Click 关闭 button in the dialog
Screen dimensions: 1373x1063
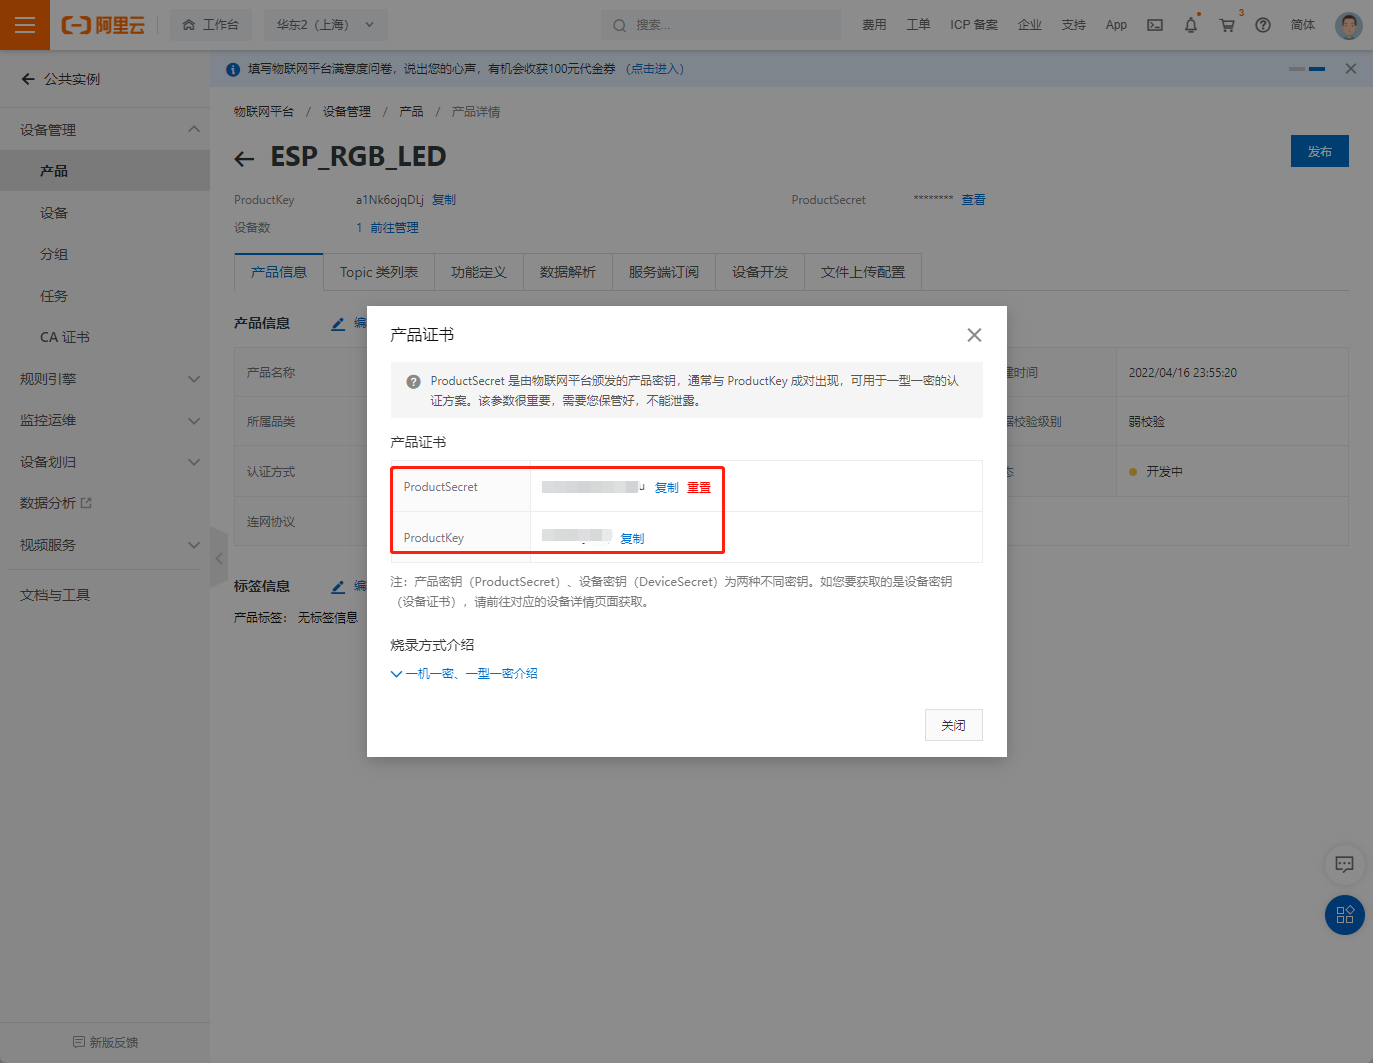(x=954, y=725)
